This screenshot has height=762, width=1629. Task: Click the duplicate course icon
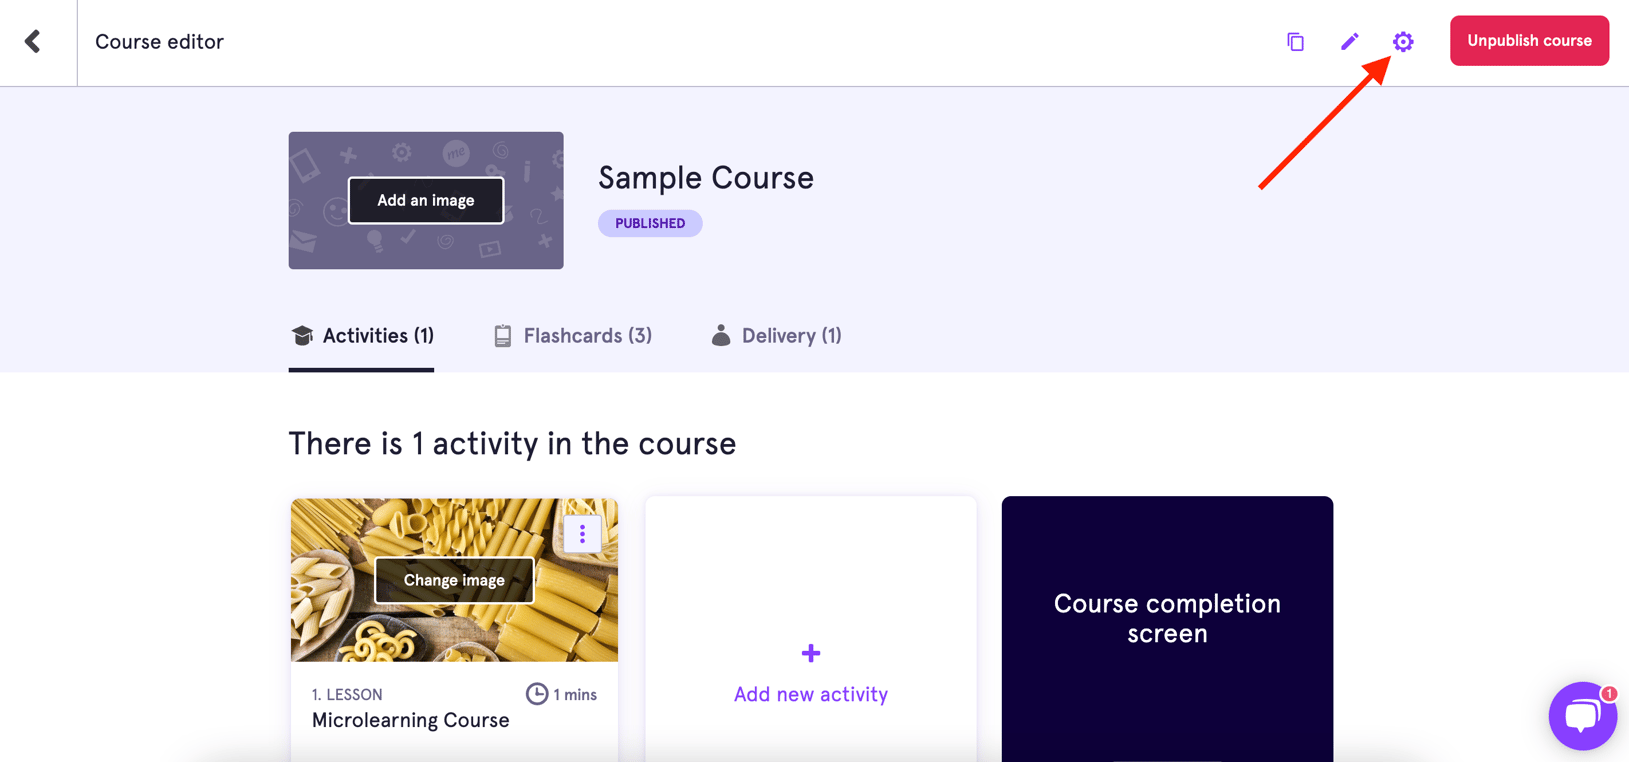(1296, 42)
